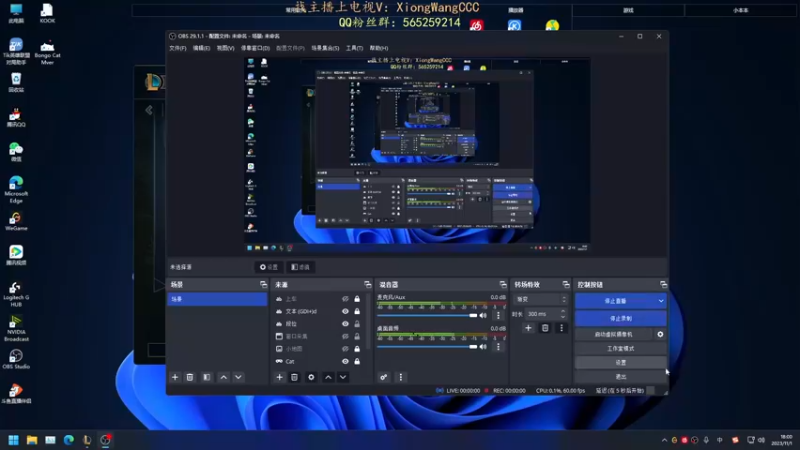Undock the Scene Transitions panel
Image resolution: width=800 pixels, height=450 pixels.
point(566,284)
